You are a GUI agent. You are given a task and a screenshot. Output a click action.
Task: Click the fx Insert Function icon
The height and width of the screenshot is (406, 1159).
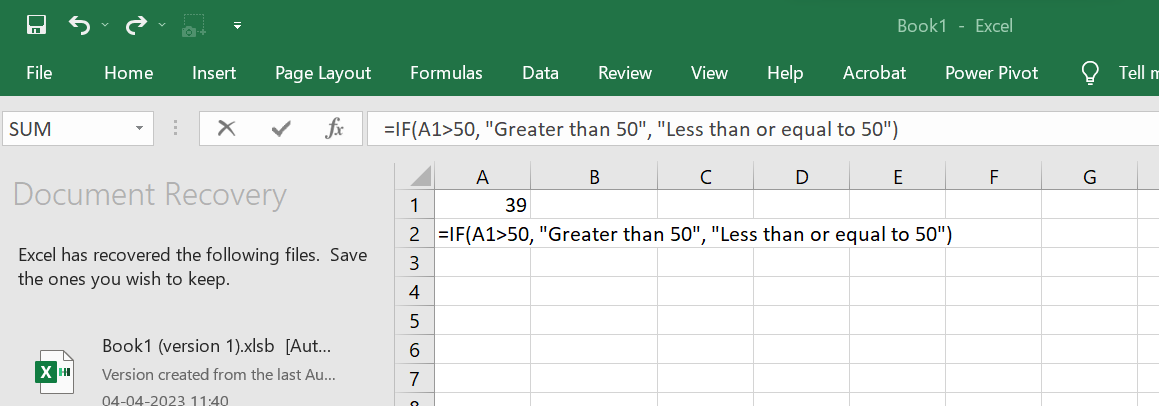tap(335, 129)
